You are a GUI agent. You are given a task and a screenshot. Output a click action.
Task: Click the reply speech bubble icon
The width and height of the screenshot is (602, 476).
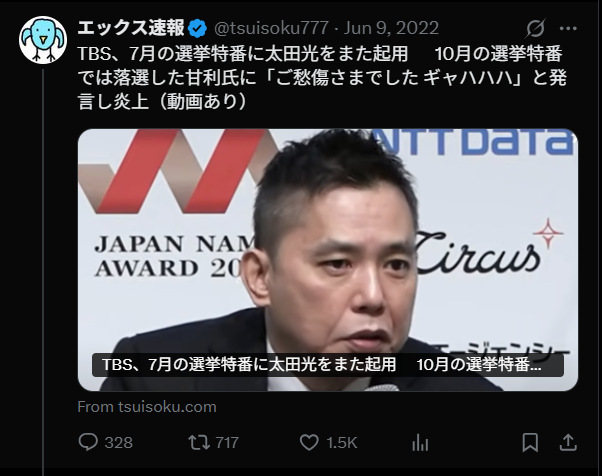88,442
